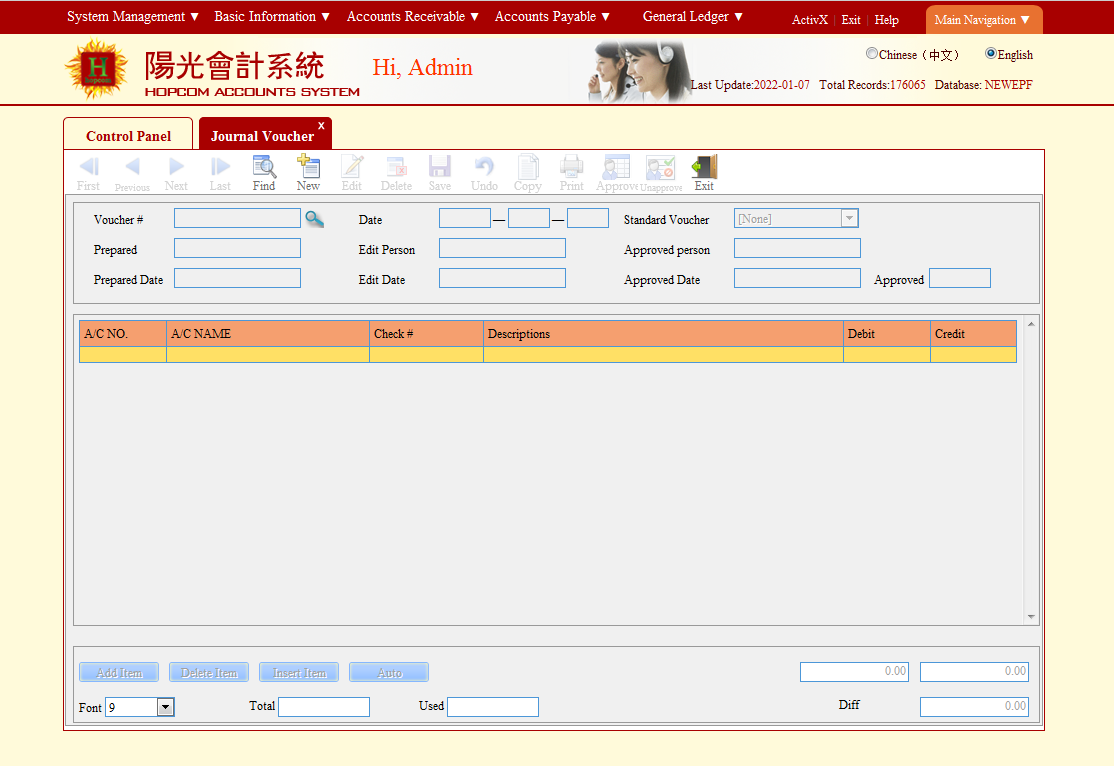Viewport: 1114px width, 766px height.
Task: Click the Copy toolbar icon
Action: click(x=527, y=168)
